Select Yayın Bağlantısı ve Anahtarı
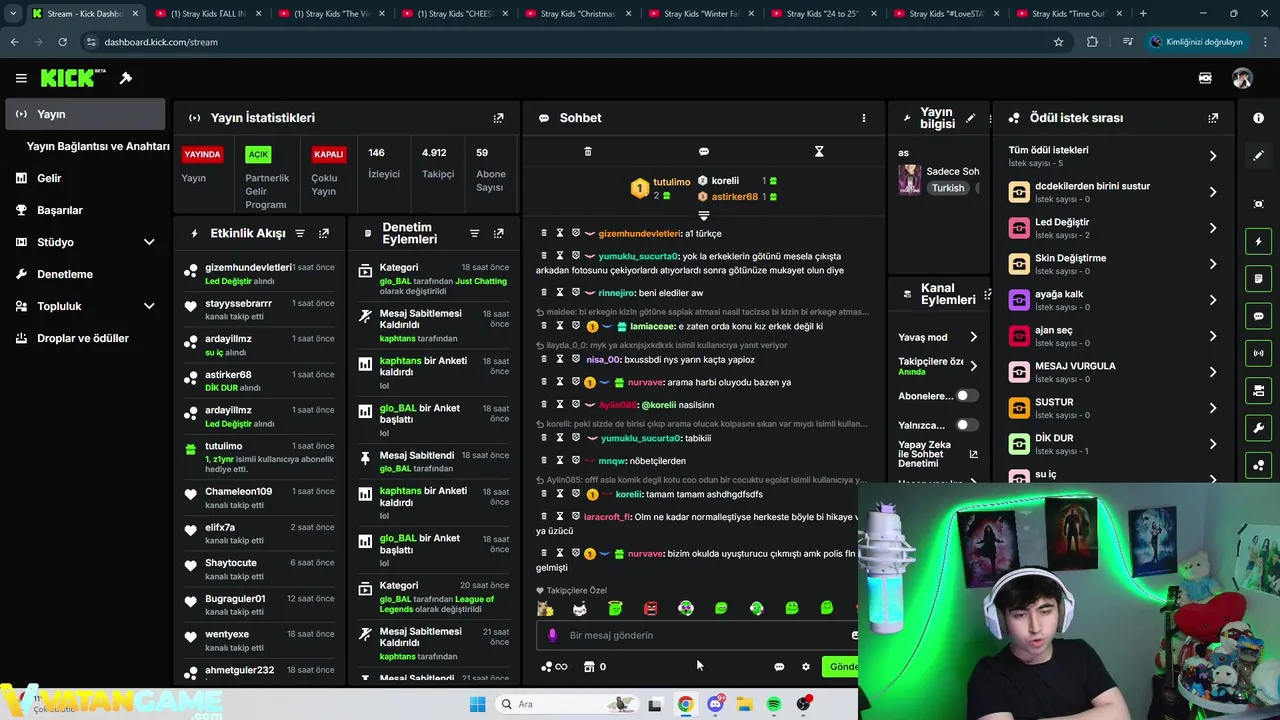Image resolution: width=1280 pixels, height=720 pixels. coord(98,146)
